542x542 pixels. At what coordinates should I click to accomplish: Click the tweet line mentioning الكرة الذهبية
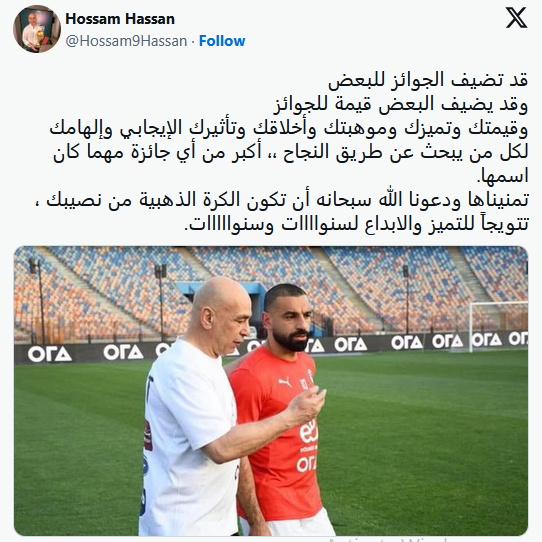pyautogui.click(x=282, y=200)
